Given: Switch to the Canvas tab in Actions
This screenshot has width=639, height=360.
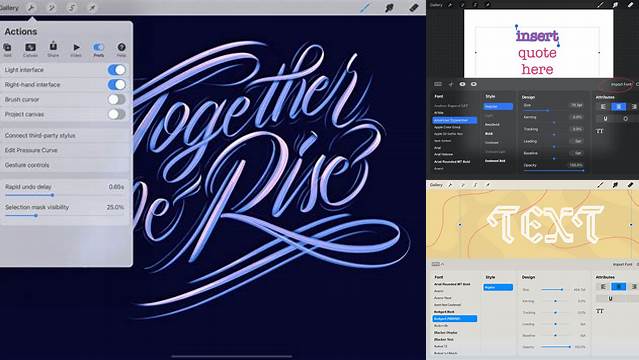Looking at the screenshot, I should [30, 49].
